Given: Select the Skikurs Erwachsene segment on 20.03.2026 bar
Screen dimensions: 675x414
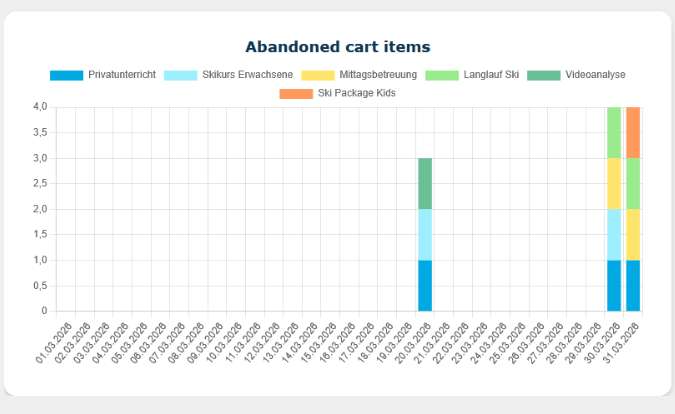Looking at the screenshot, I should click(x=425, y=234).
